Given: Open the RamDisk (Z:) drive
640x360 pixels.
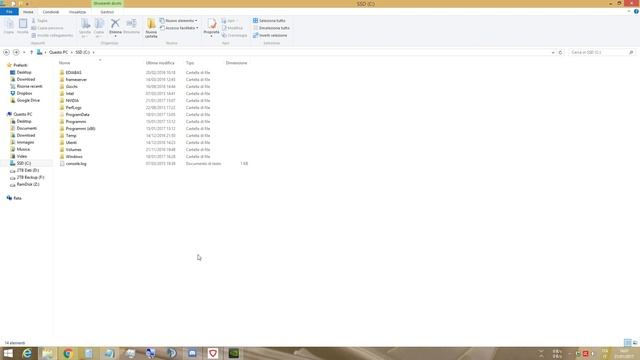Looking at the screenshot, I should (28, 184).
